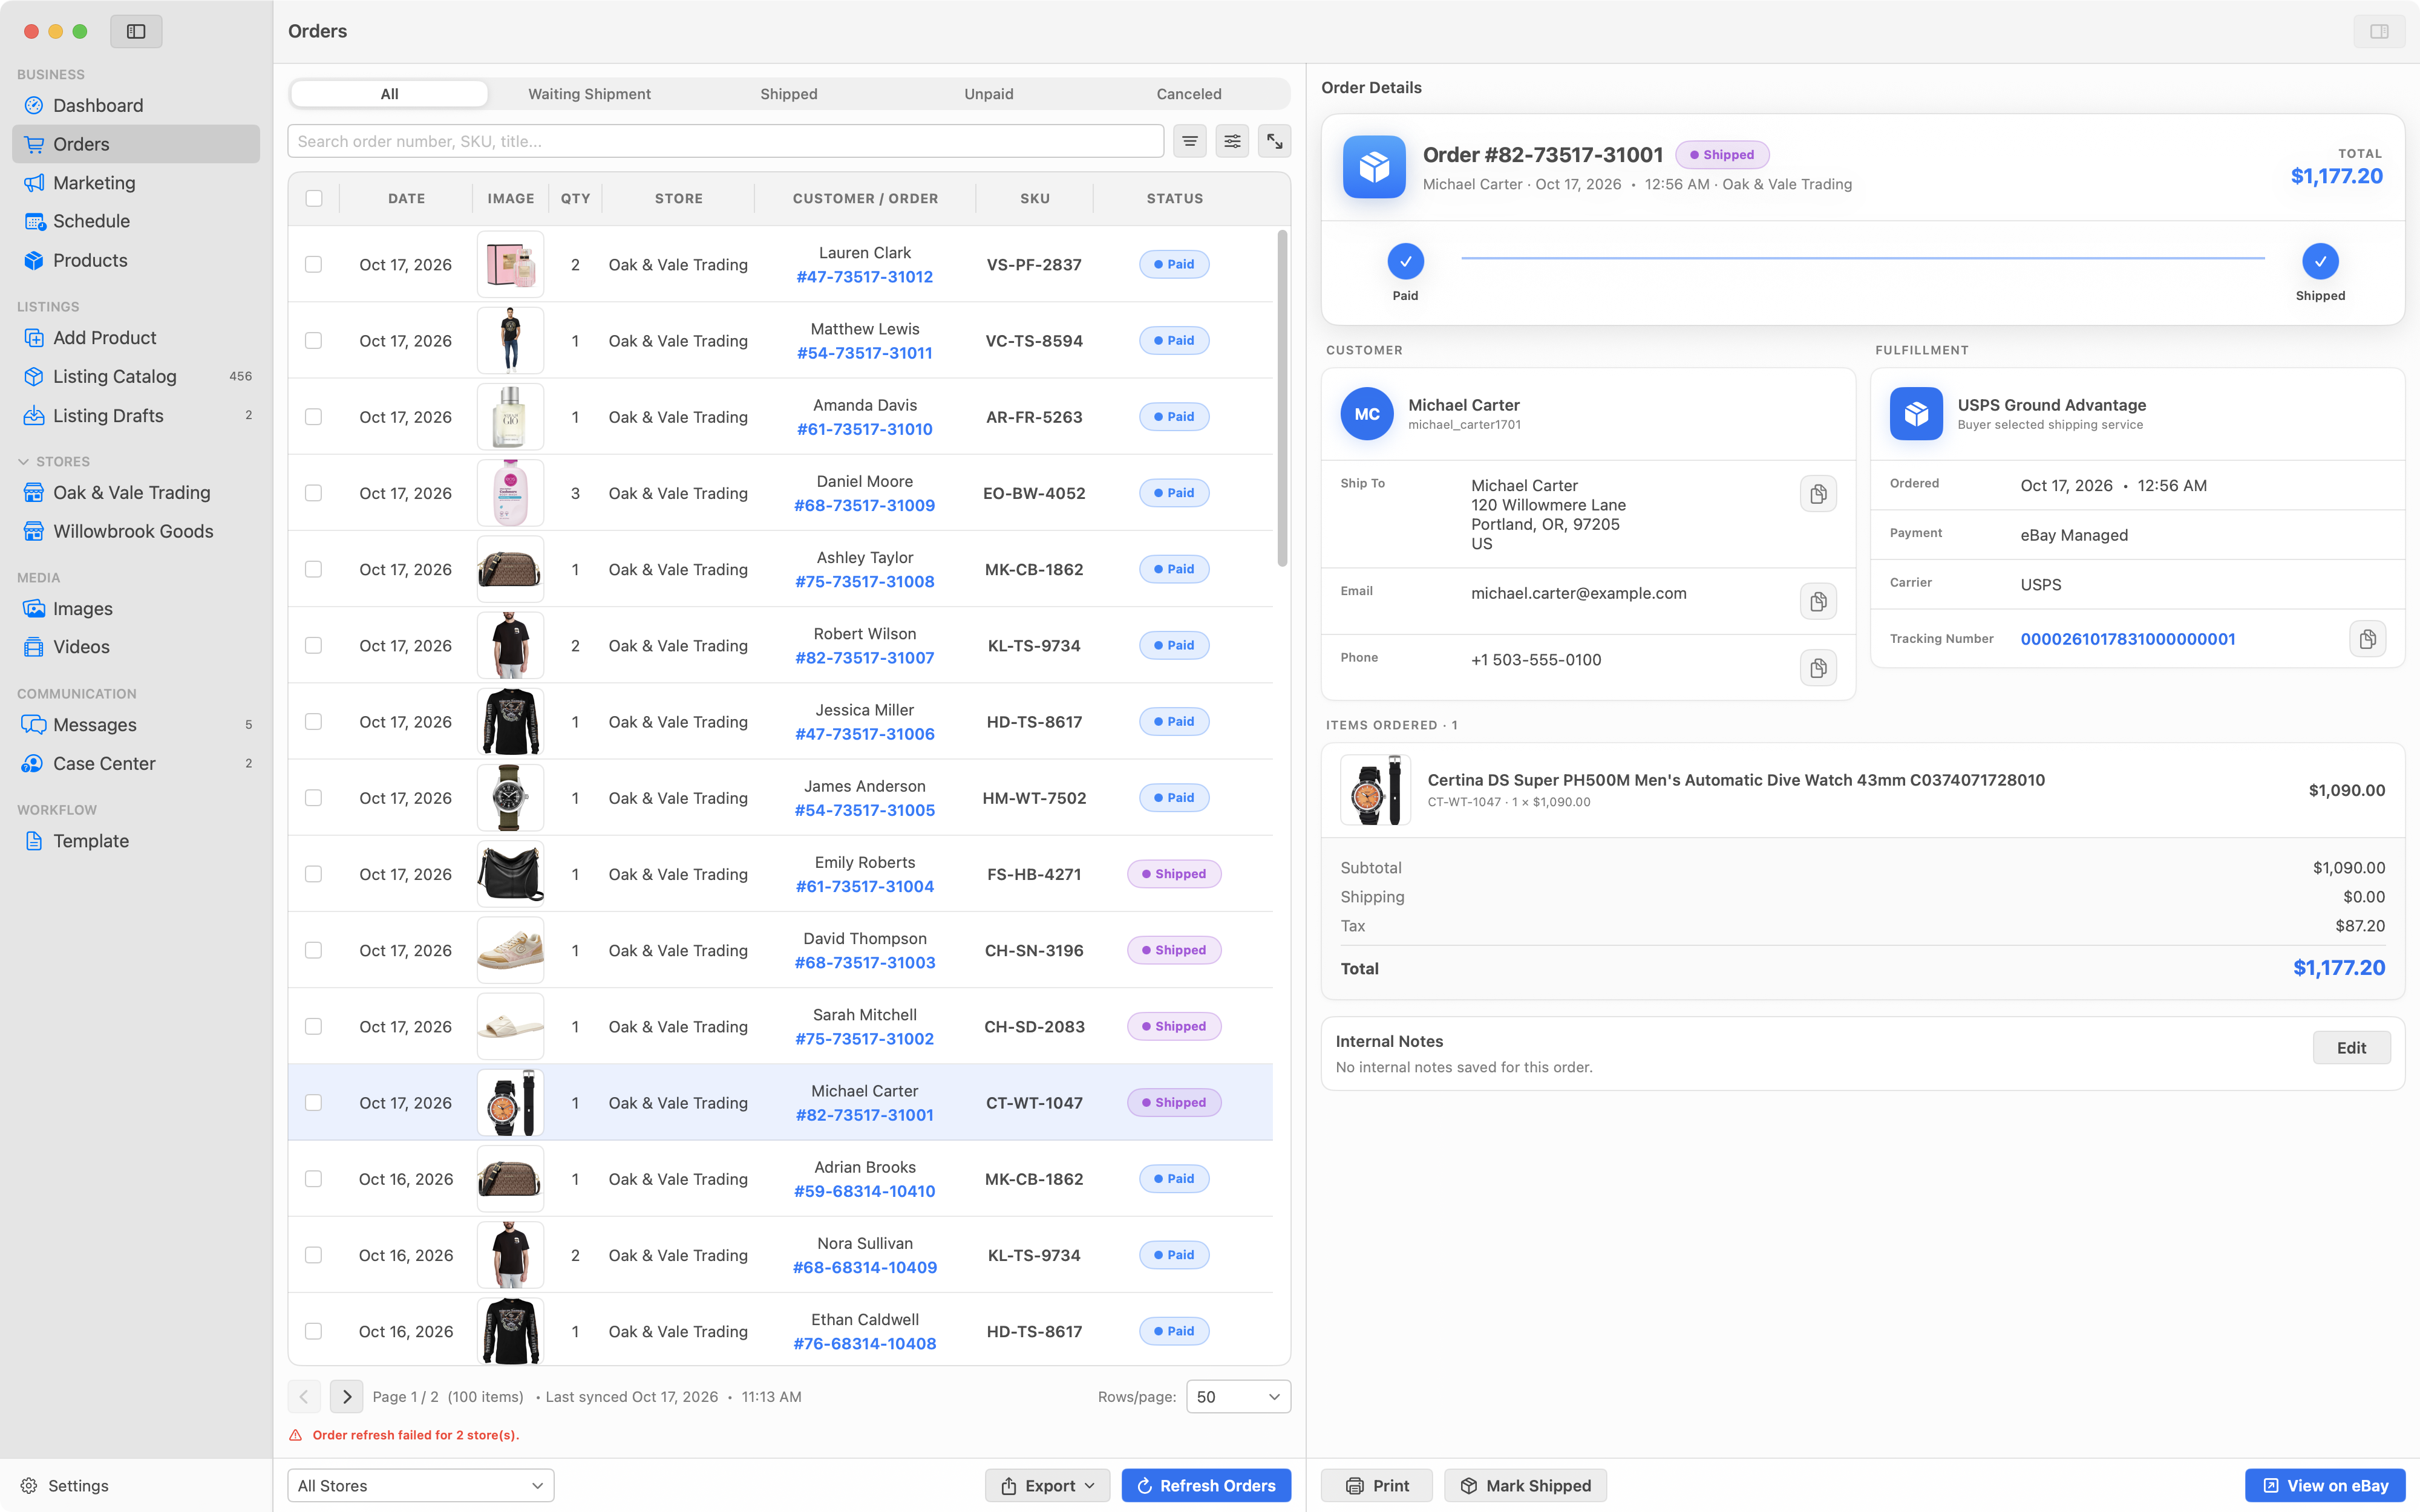Screen dimensions: 2420x1512
Task: Open tracking number link 0000261017831000000001
Action: click(2128, 639)
